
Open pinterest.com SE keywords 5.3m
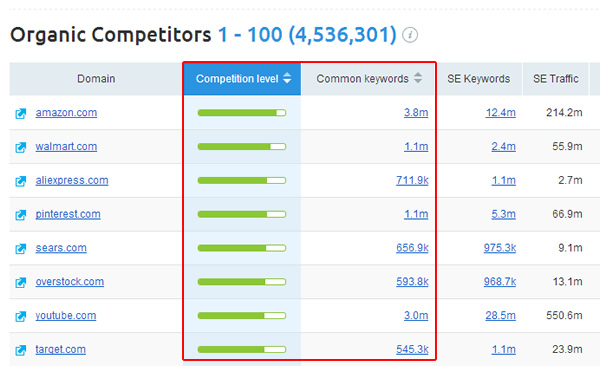(x=504, y=214)
